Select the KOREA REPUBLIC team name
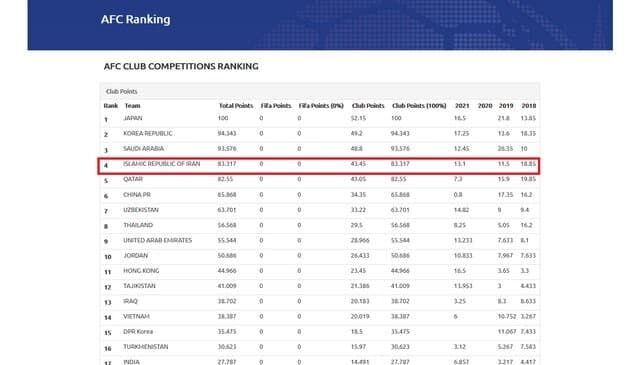 148,134
